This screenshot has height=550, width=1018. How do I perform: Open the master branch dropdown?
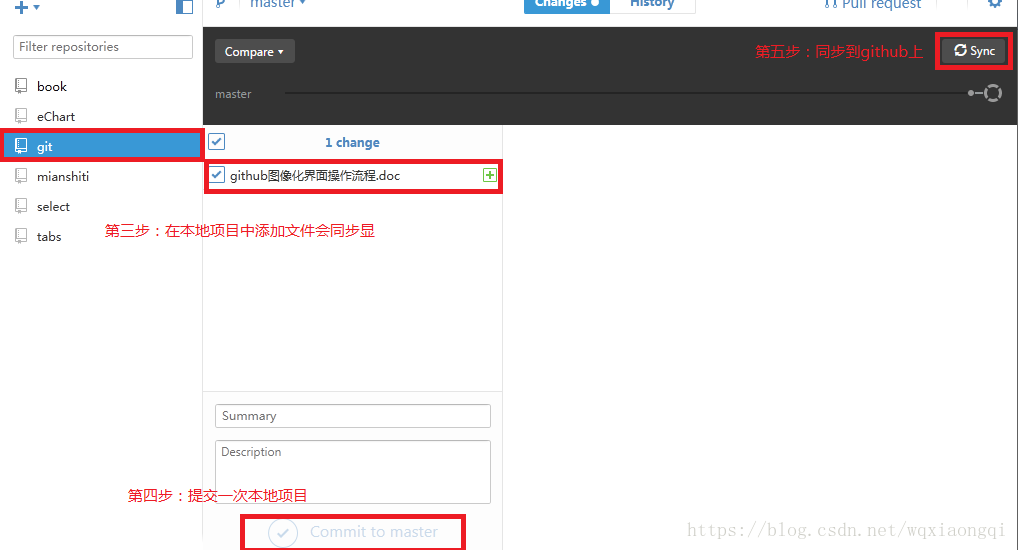(278, 4)
